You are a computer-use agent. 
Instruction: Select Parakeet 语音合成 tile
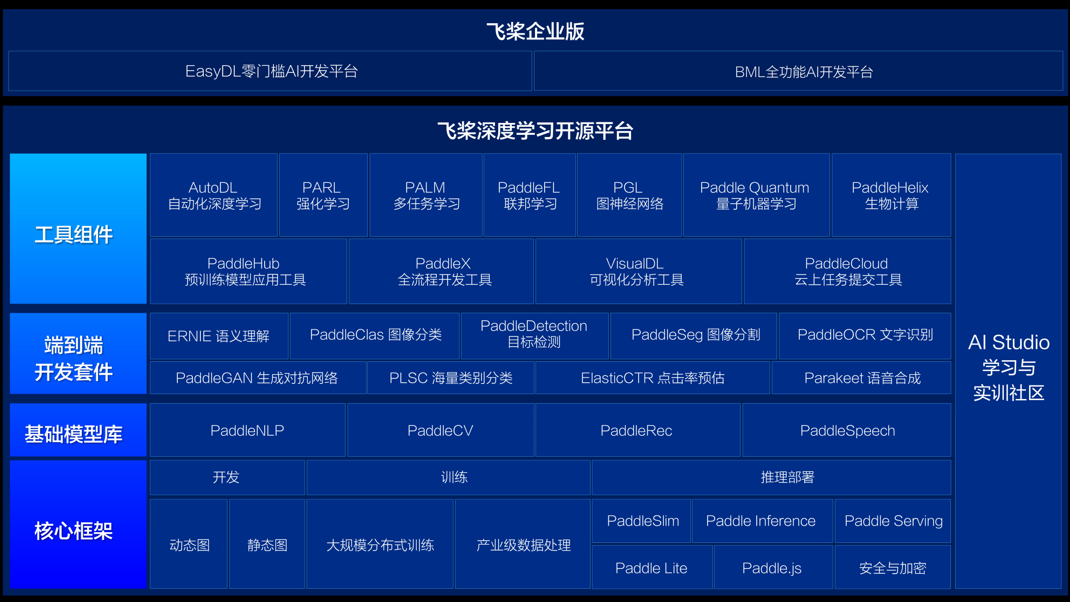[861, 378]
